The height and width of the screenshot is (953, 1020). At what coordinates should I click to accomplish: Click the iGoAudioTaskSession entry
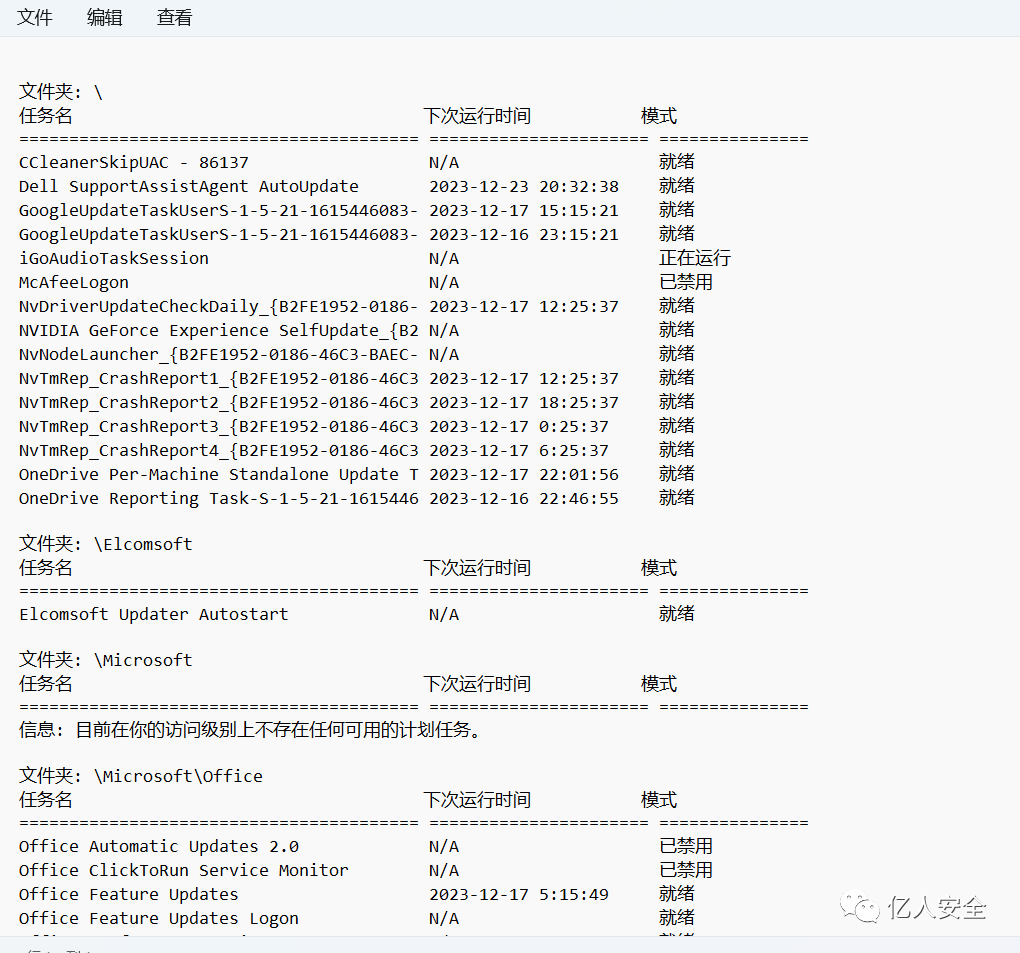coord(114,258)
